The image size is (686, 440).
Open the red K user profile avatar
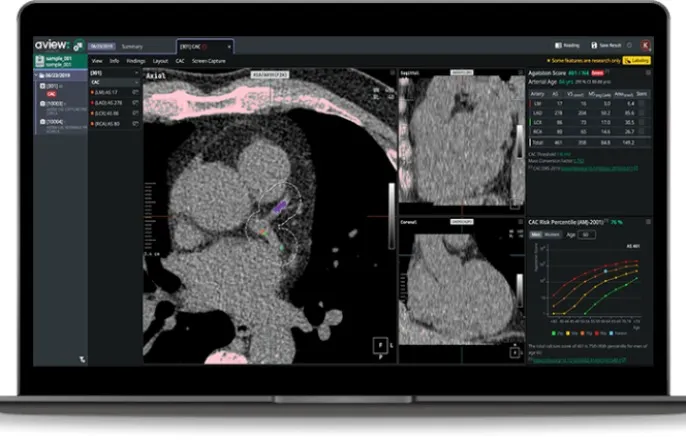(x=645, y=45)
